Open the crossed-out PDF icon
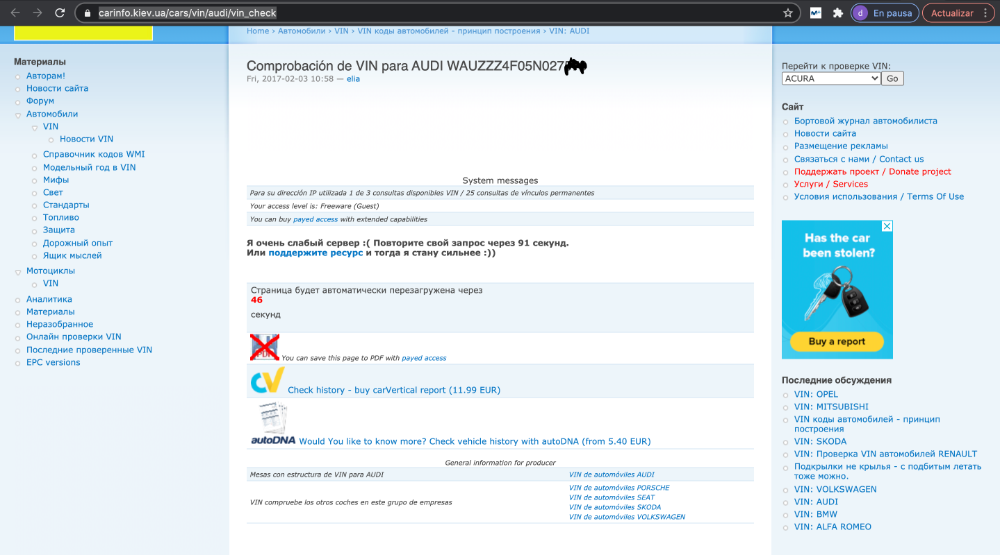 264,348
